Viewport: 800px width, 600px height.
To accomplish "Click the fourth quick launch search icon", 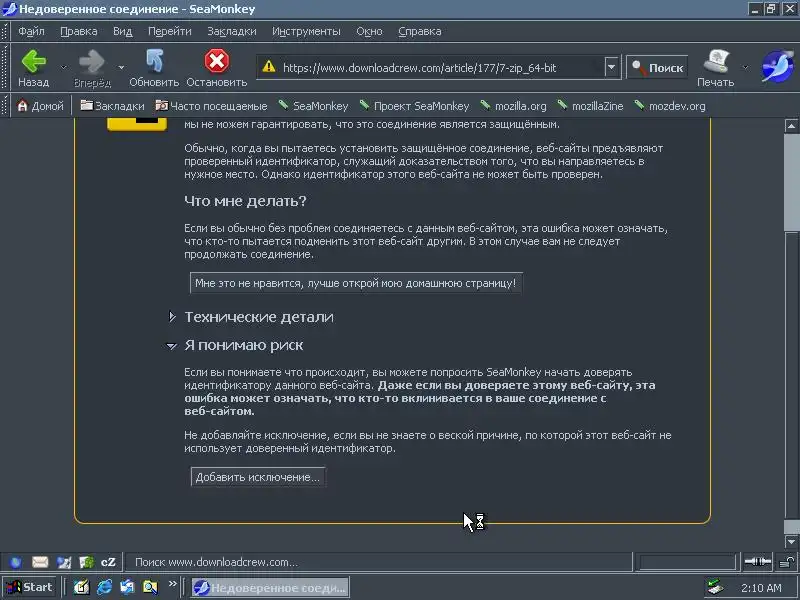I will point(150,587).
